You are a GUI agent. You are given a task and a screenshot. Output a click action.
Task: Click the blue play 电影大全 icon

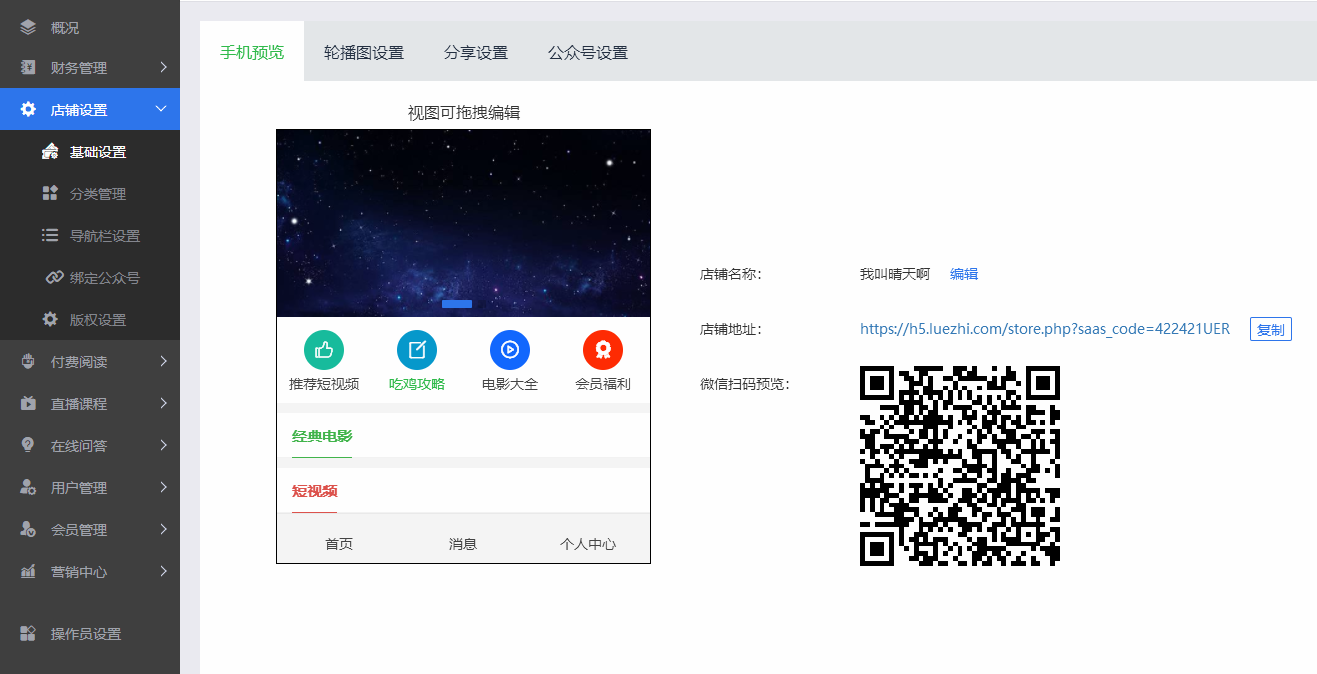[x=510, y=349]
